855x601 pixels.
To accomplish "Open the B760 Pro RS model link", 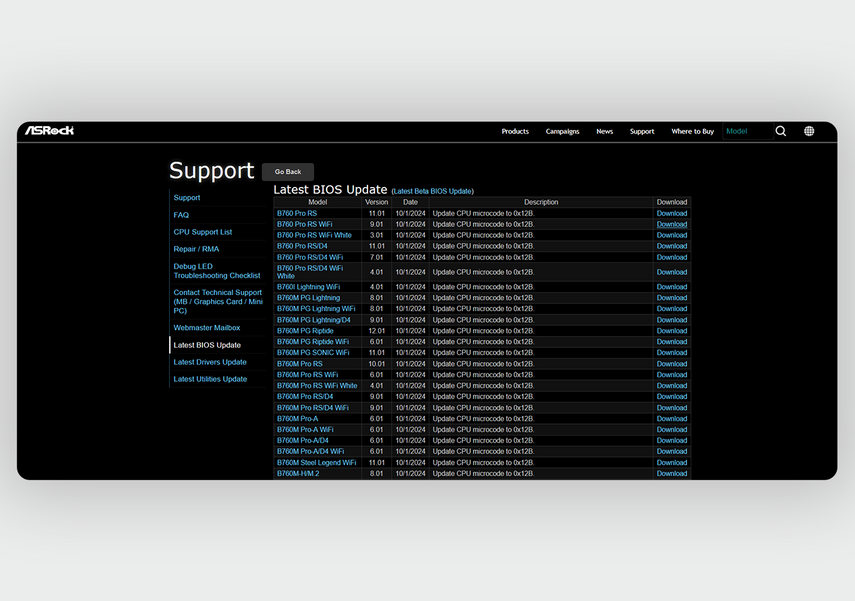I will click(x=297, y=213).
